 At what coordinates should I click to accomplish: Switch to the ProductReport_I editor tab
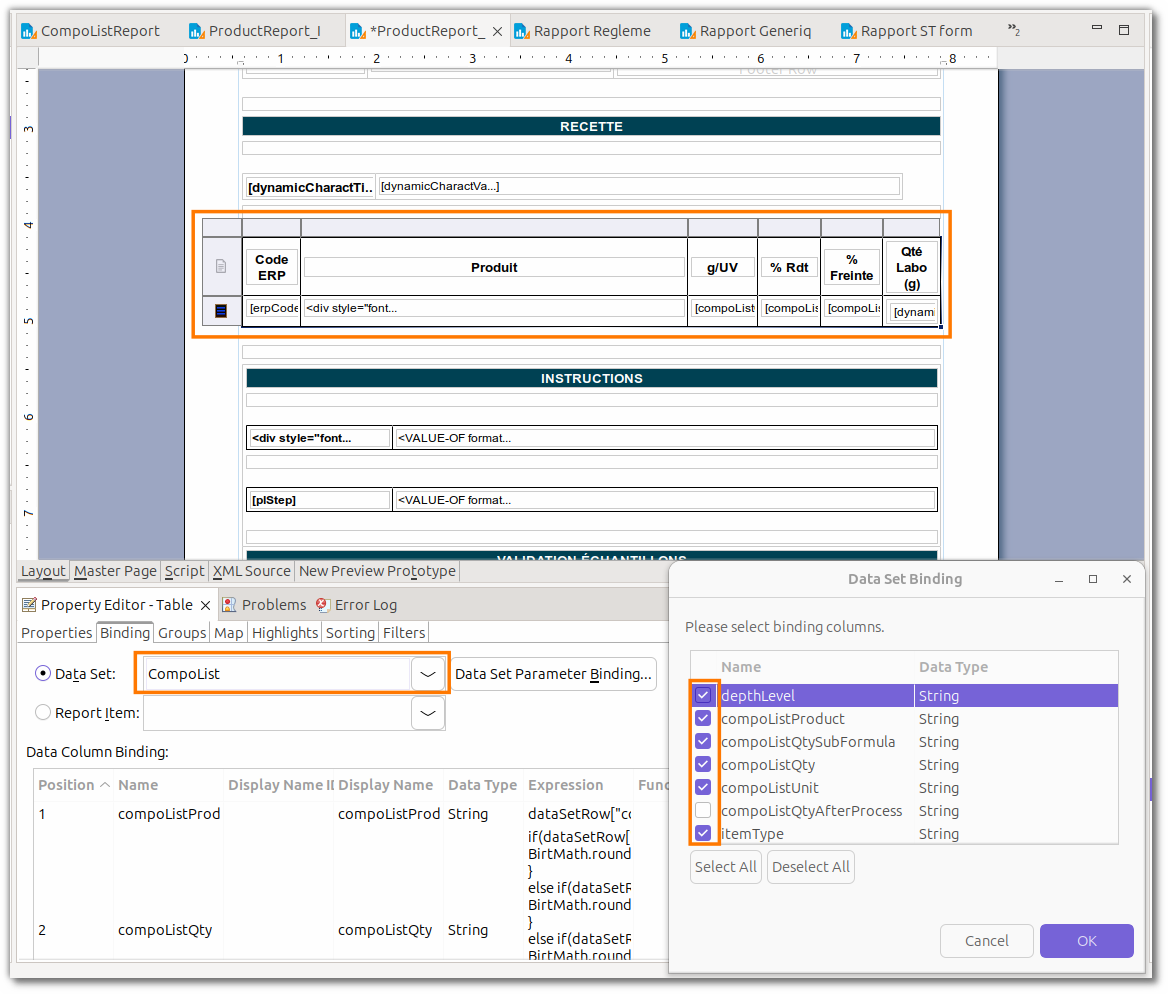(x=256, y=31)
